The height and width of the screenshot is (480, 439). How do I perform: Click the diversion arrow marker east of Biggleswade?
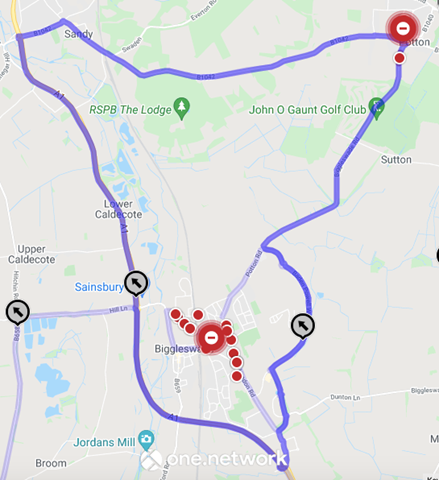coord(303,326)
